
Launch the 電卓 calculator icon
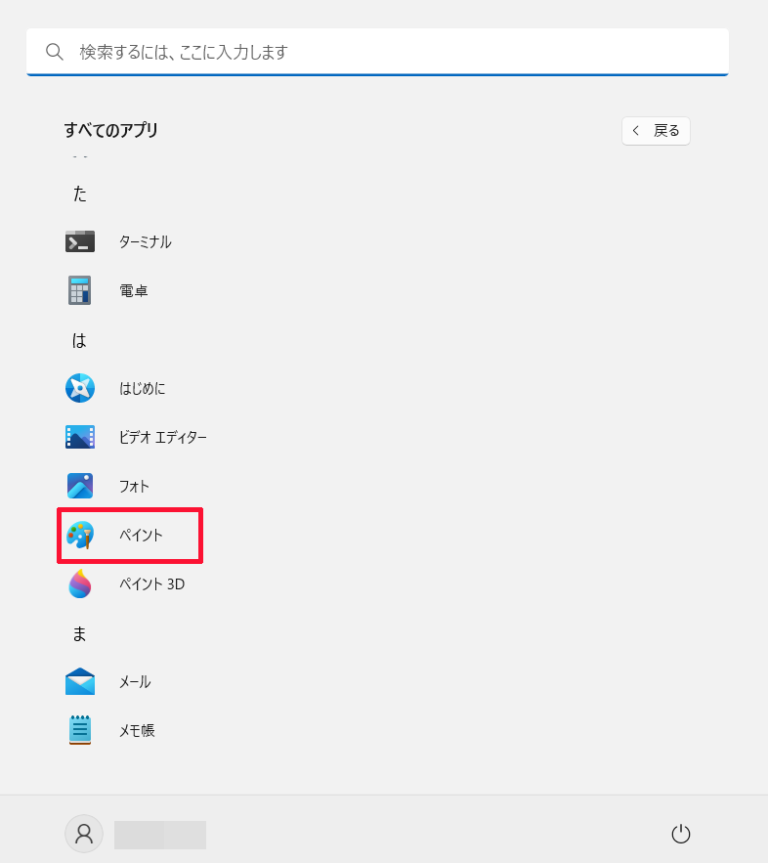(x=80, y=290)
